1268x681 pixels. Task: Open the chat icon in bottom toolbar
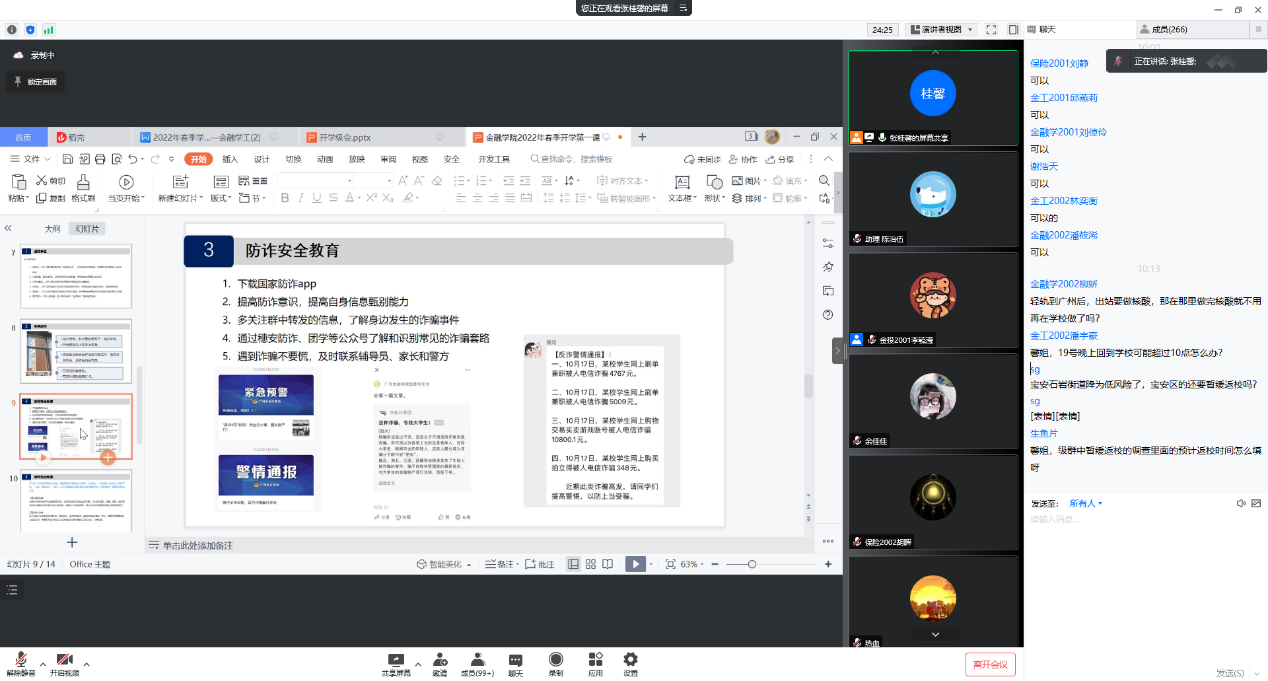pos(515,661)
